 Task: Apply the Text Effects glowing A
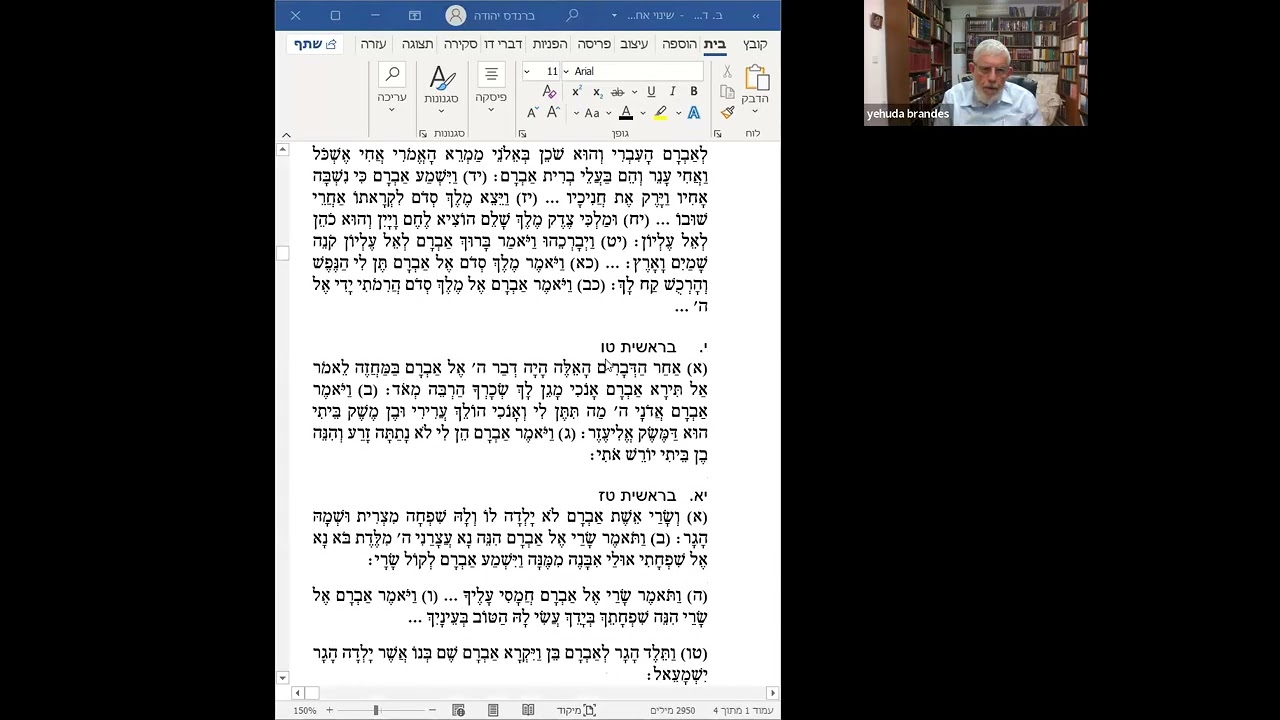click(693, 113)
